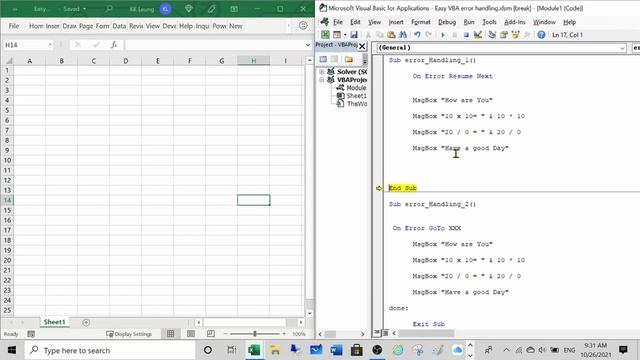Image resolution: width=640 pixels, height=360 pixels.
Task: Open Excel from the Windows taskbar
Action: coord(254,350)
